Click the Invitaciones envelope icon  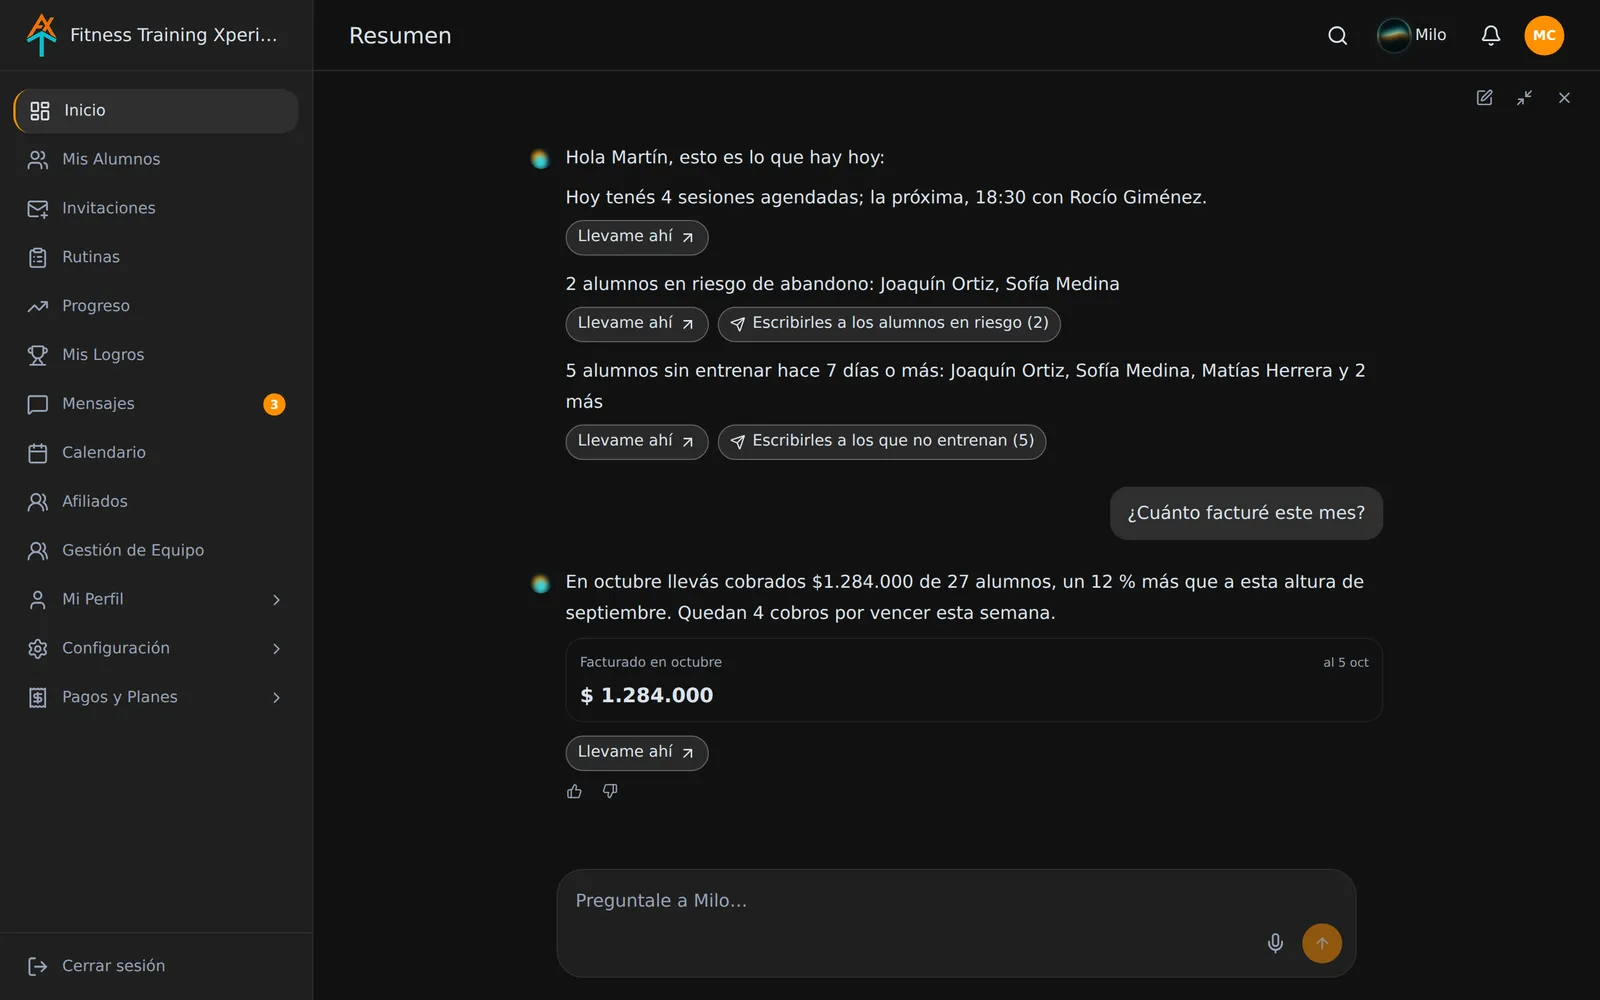point(38,209)
